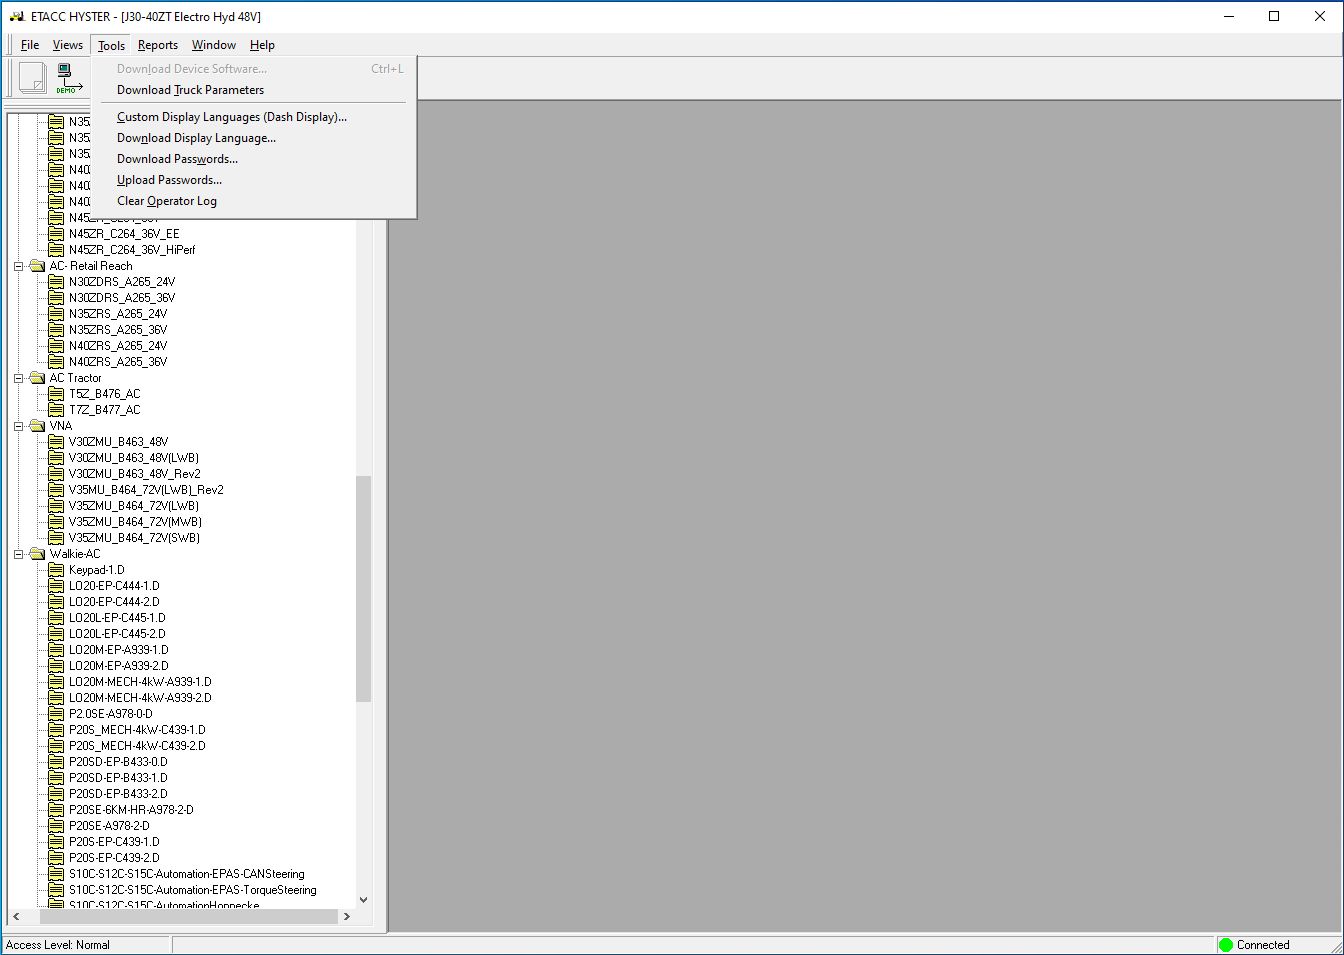1344x955 pixels.
Task: Click the tree's scroll left arrow
Action: click(15, 916)
